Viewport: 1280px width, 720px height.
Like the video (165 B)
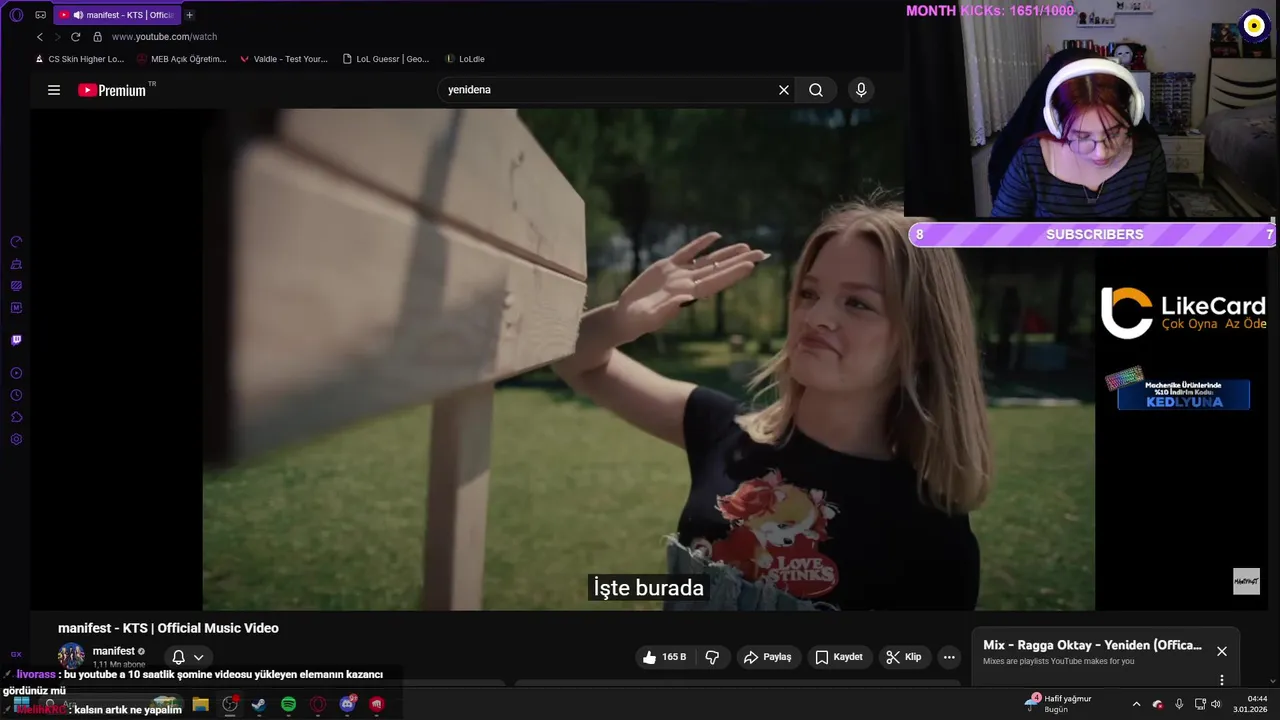[x=665, y=657]
